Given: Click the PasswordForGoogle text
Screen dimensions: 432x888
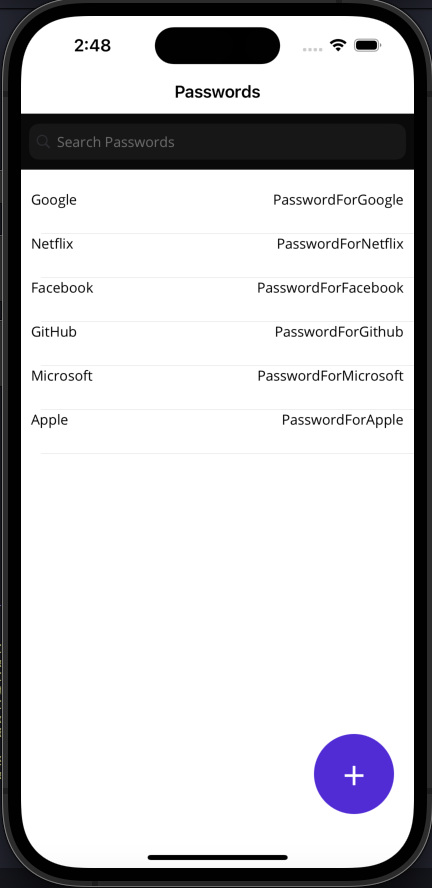Looking at the screenshot, I should tap(338, 200).
